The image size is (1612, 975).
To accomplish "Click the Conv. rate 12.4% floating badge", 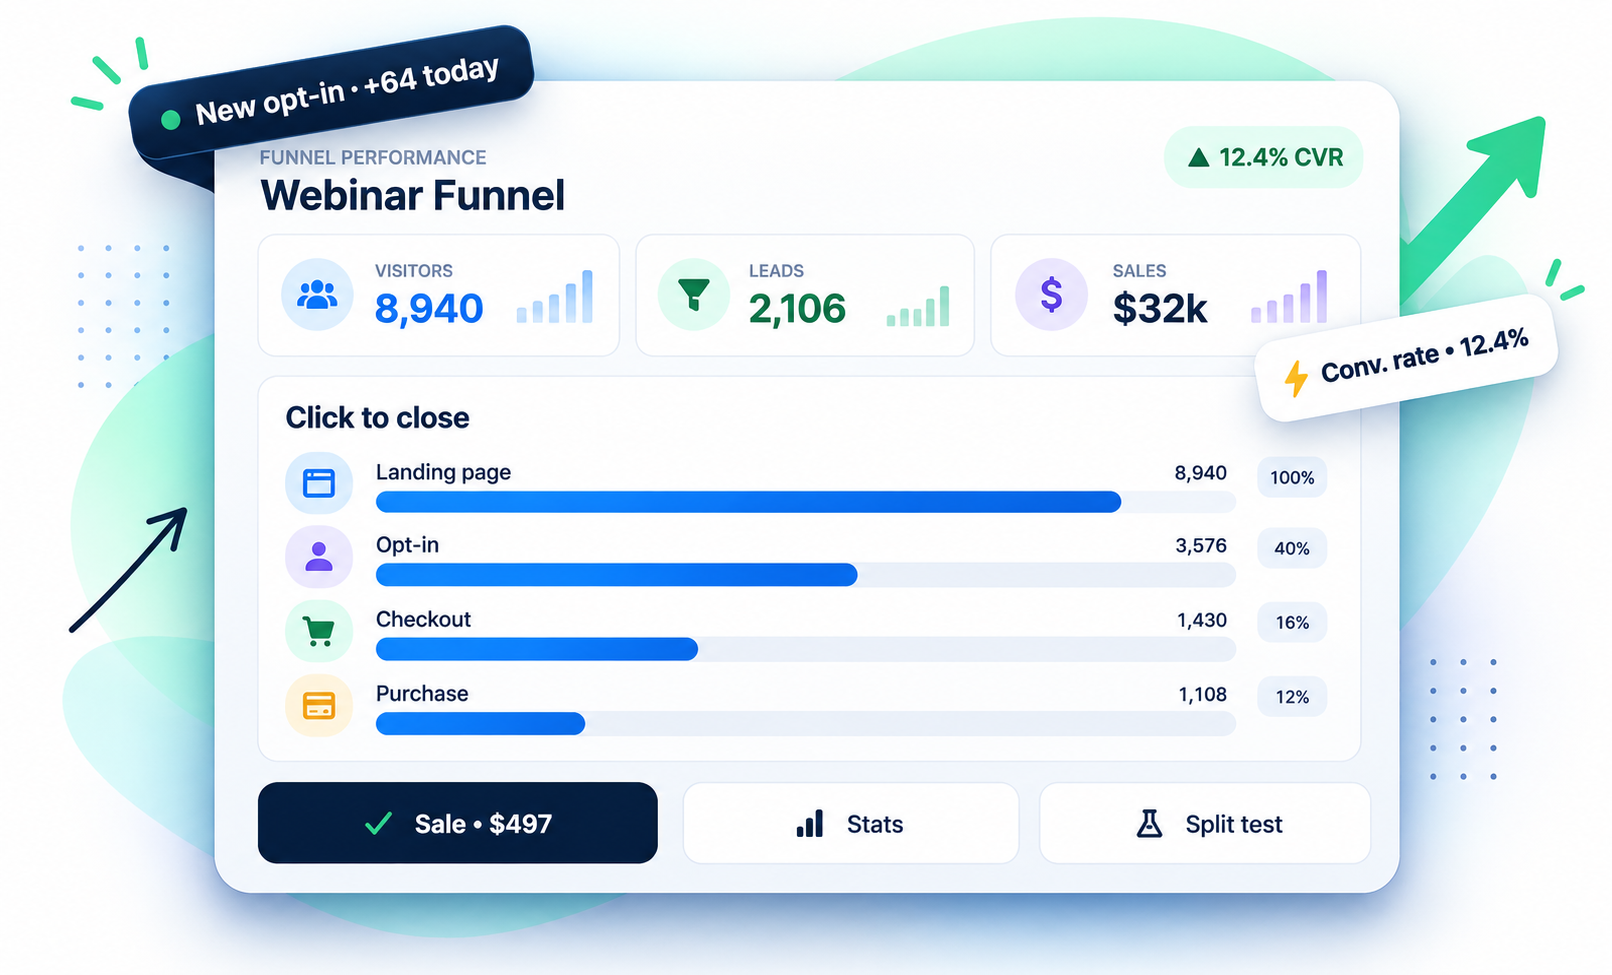I will [1406, 357].
